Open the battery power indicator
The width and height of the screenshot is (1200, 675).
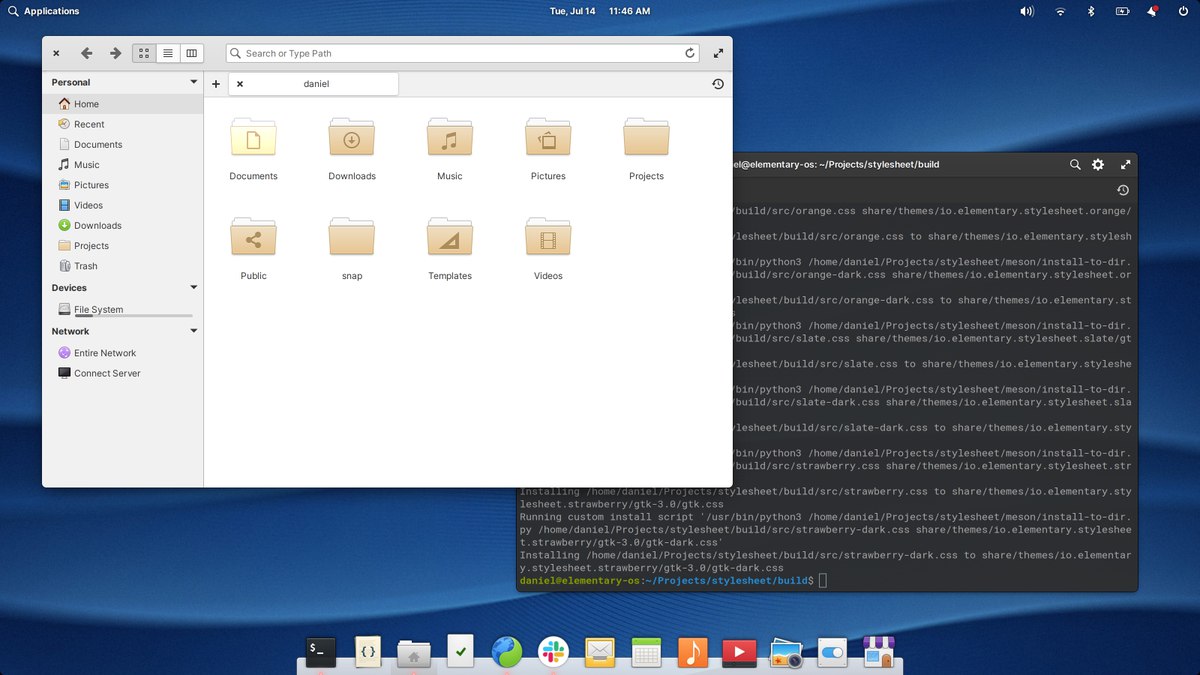1122,11
